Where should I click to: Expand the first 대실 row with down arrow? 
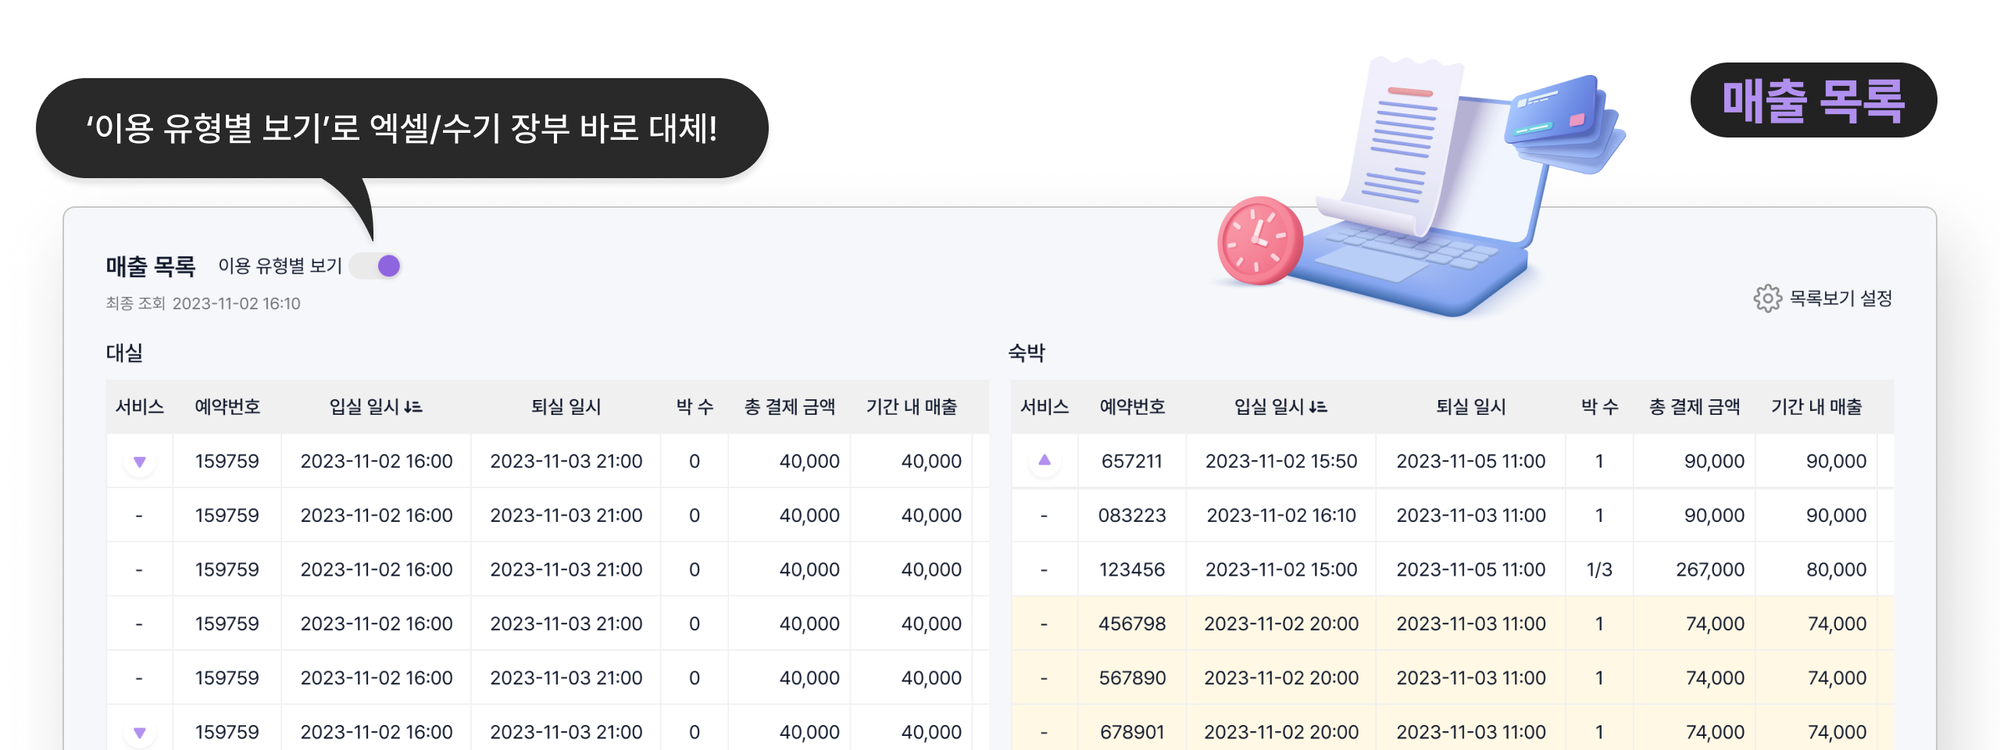(x=140, y=462)
